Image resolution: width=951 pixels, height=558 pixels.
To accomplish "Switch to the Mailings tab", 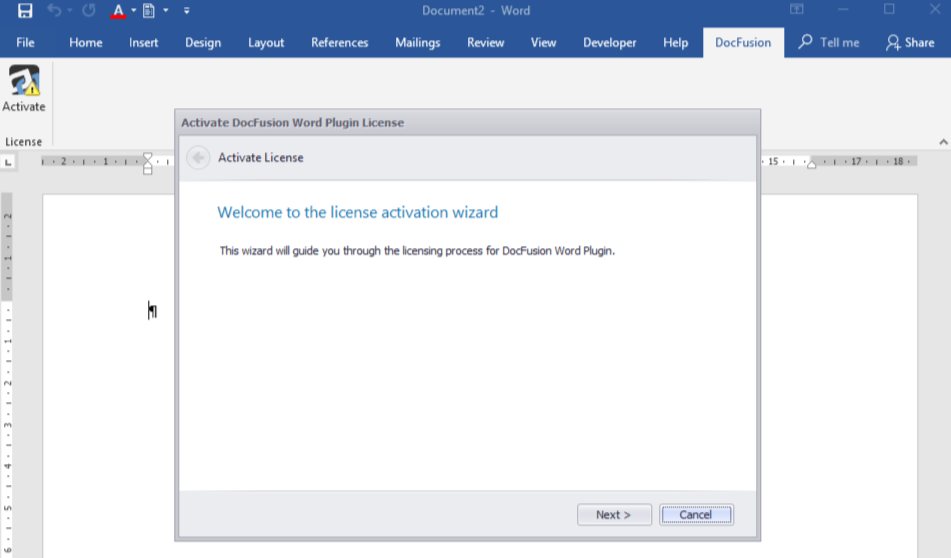I will click(x=418, y=42).
